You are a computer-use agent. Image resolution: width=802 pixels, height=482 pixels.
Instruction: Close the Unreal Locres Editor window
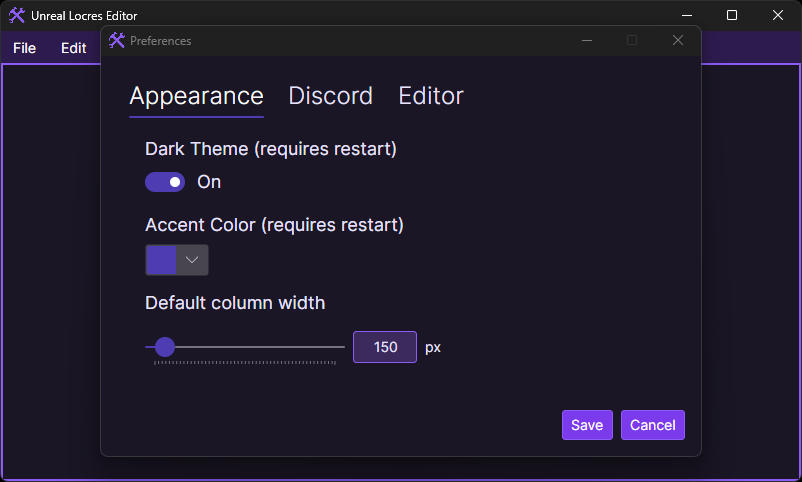pyautogui.click(x=777, y=15)
